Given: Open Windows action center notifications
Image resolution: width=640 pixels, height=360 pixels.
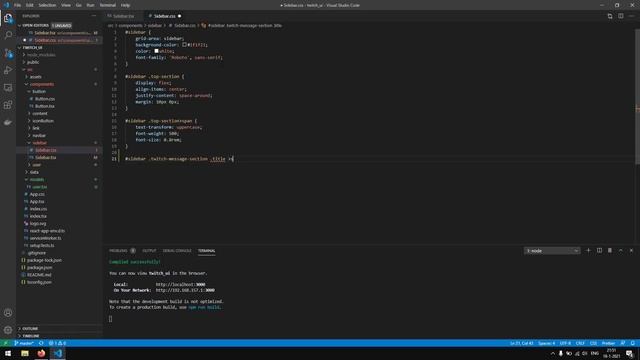Looking at the screenshot, I should pyautogui.click(x=630, y=353).
